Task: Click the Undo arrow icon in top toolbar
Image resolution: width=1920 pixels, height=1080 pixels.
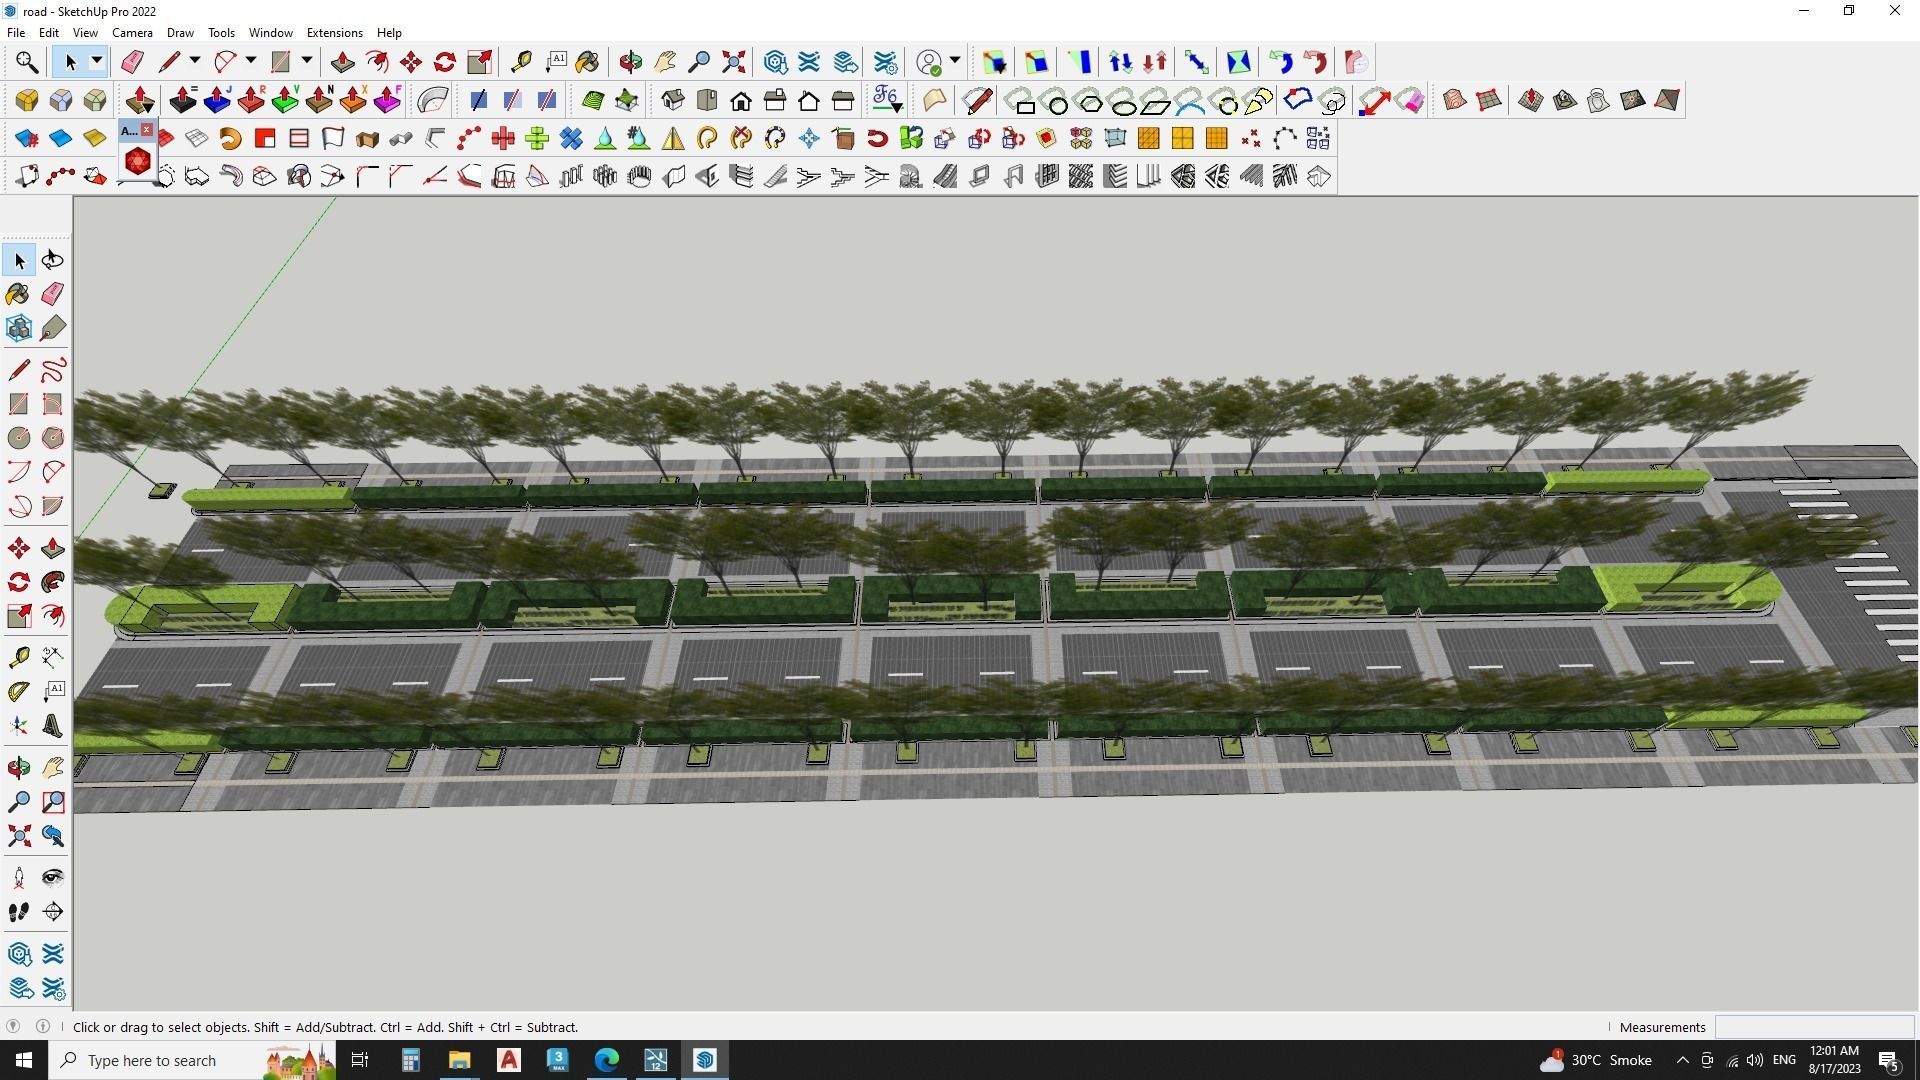Action: click(1281, 62)
